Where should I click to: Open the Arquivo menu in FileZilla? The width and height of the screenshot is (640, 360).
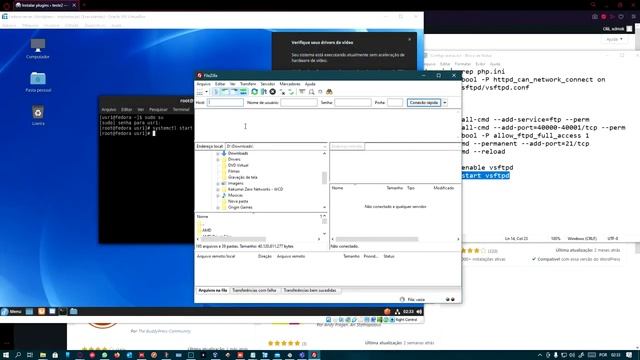[203, 84]
